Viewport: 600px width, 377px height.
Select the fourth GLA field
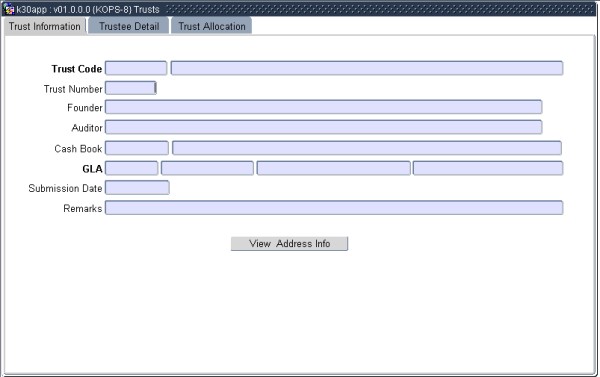click(x=488, y=168)
